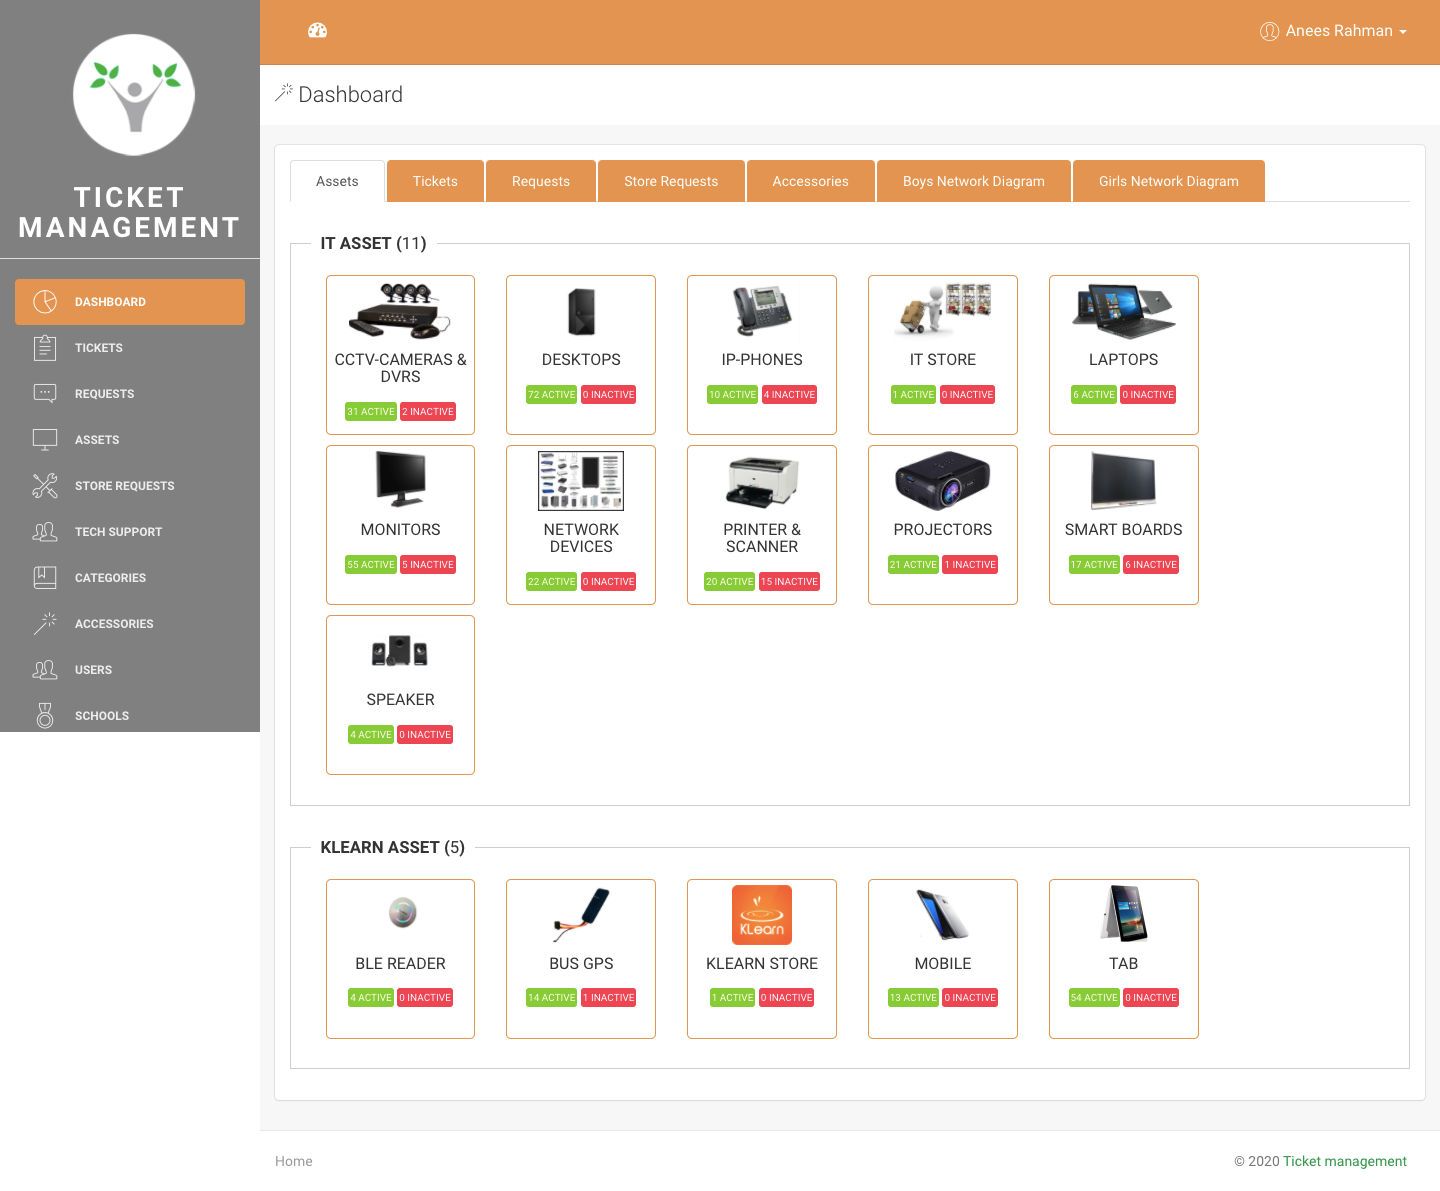Switch to the Tickets tab
Screen dimensions: 1440x1191
tap(435, 181)
